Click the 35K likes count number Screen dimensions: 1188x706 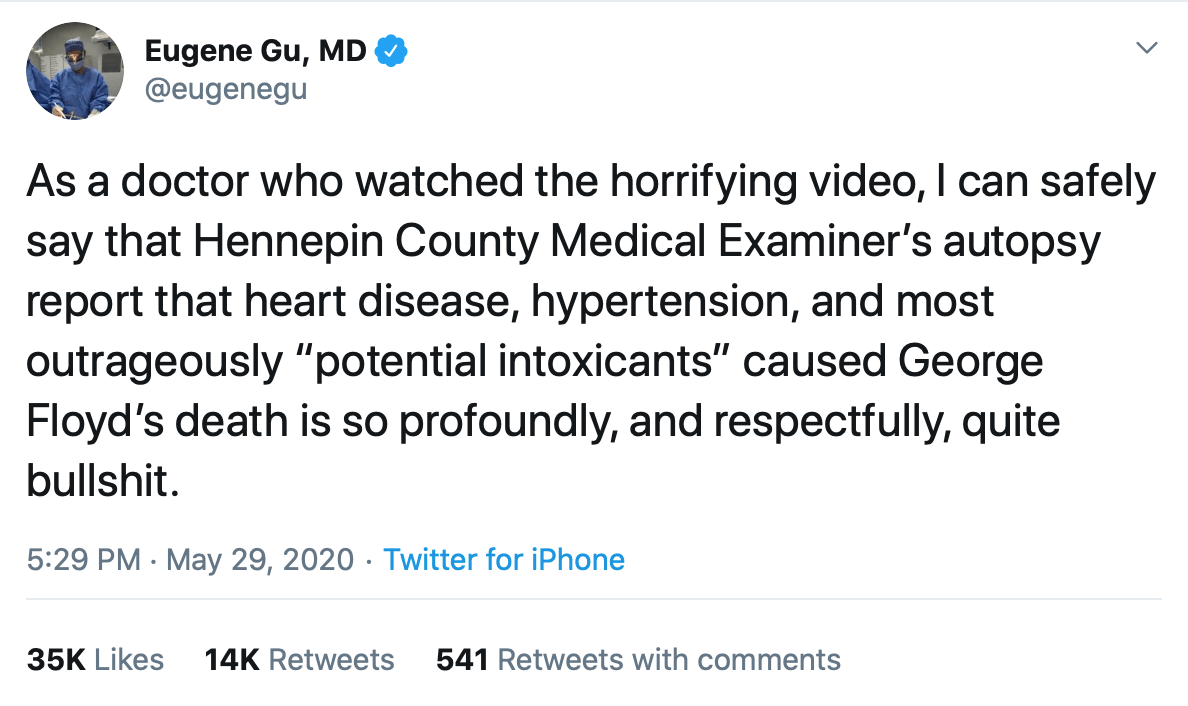56,660
